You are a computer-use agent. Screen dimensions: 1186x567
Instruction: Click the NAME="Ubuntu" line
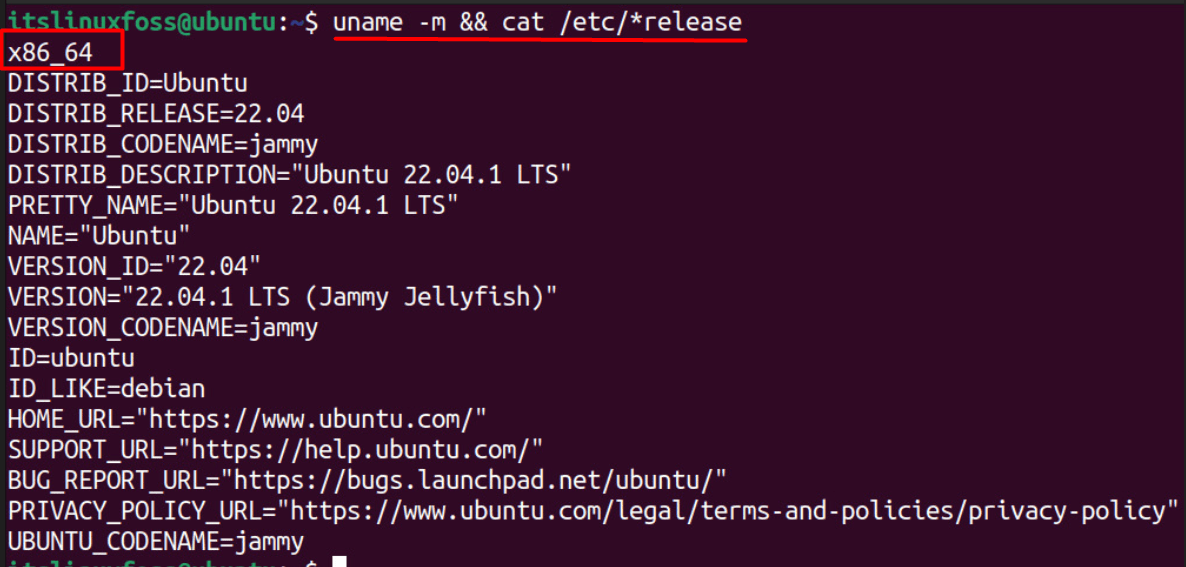pyautogui.click(x=99, y=236)
